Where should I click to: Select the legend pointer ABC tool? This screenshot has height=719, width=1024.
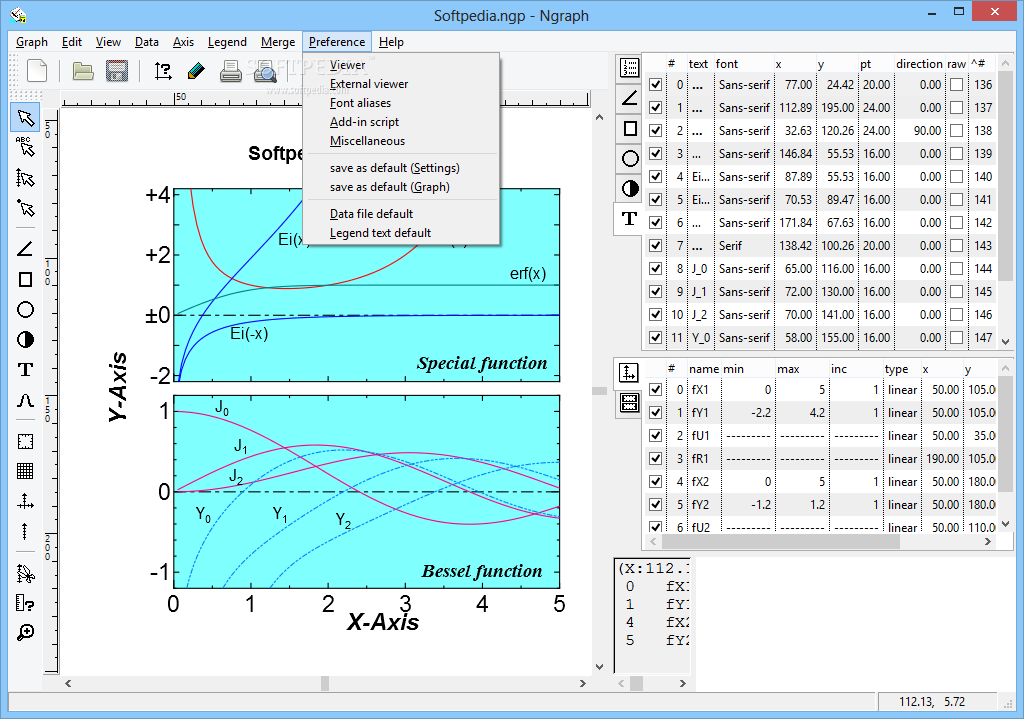(25, 147)
